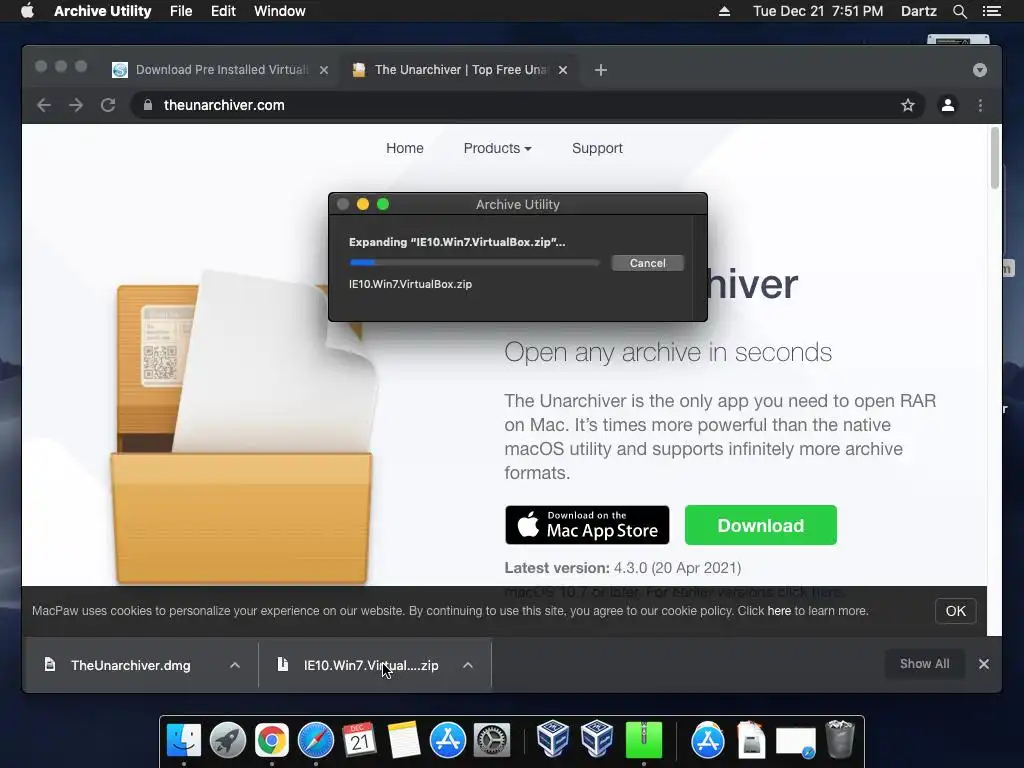Open Finder from the dock
The width and height of the screenshot is (1024, 768).
(x=184, y=741)
